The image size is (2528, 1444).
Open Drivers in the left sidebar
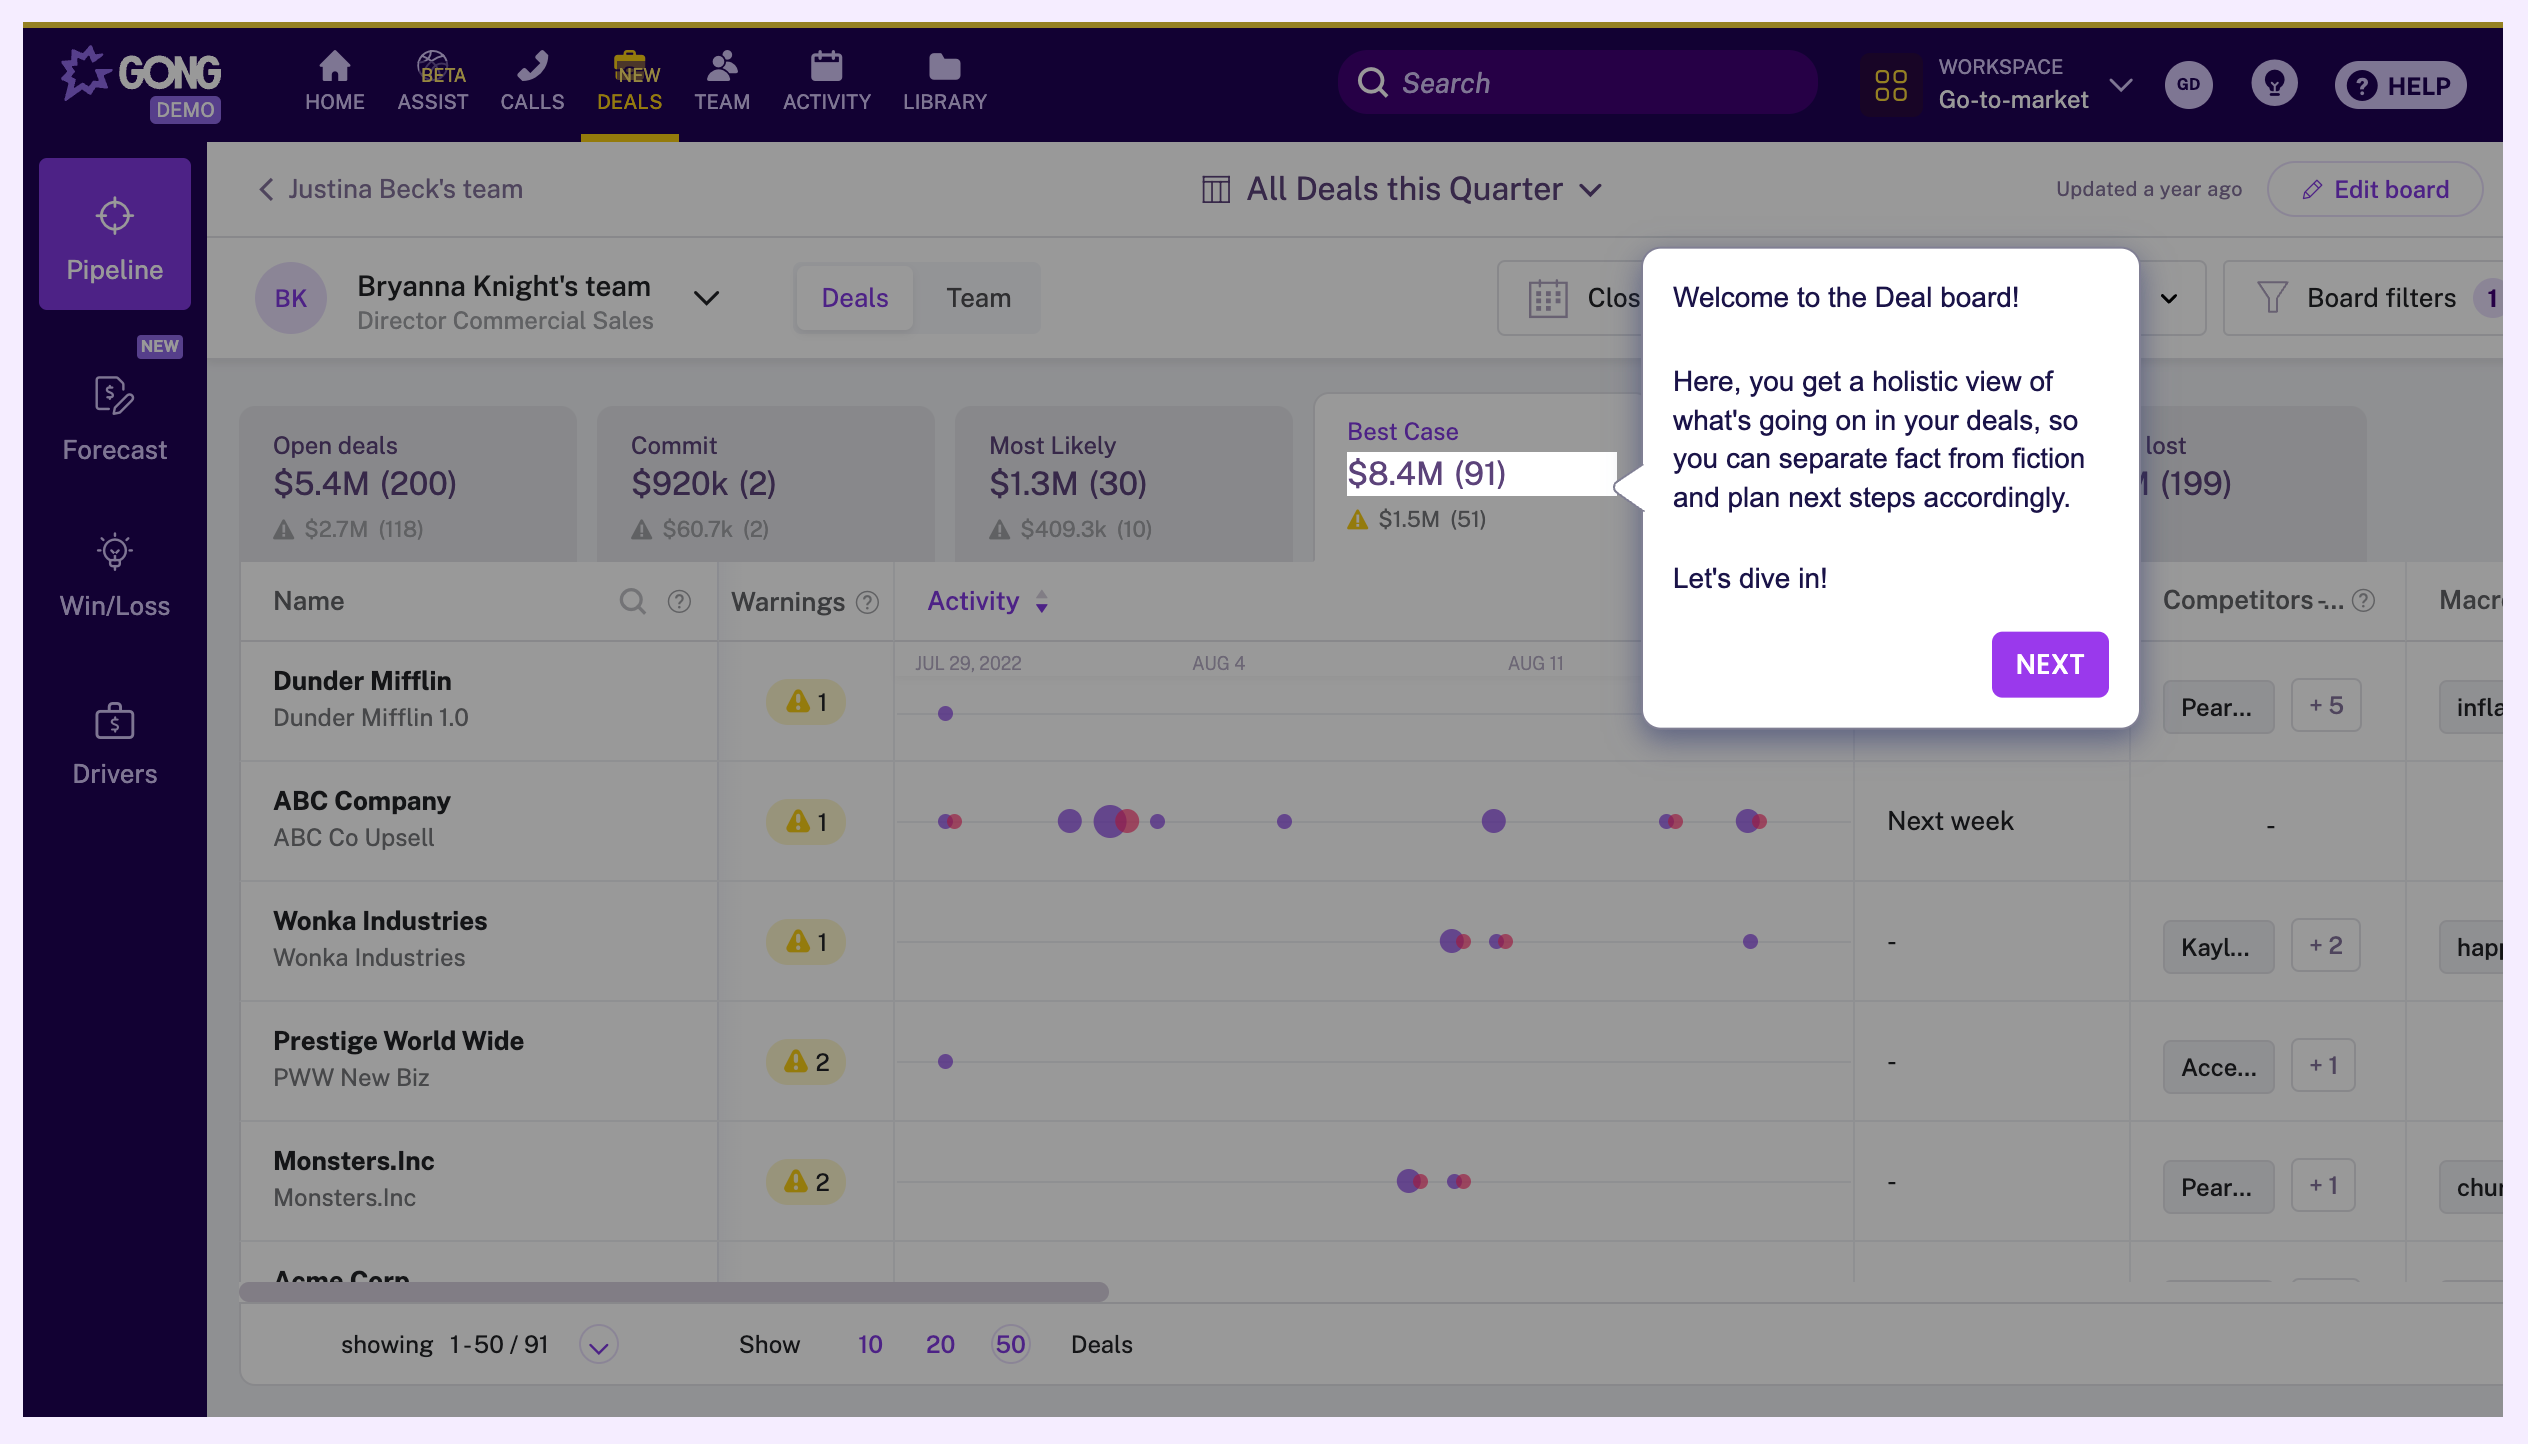(115, 745)
